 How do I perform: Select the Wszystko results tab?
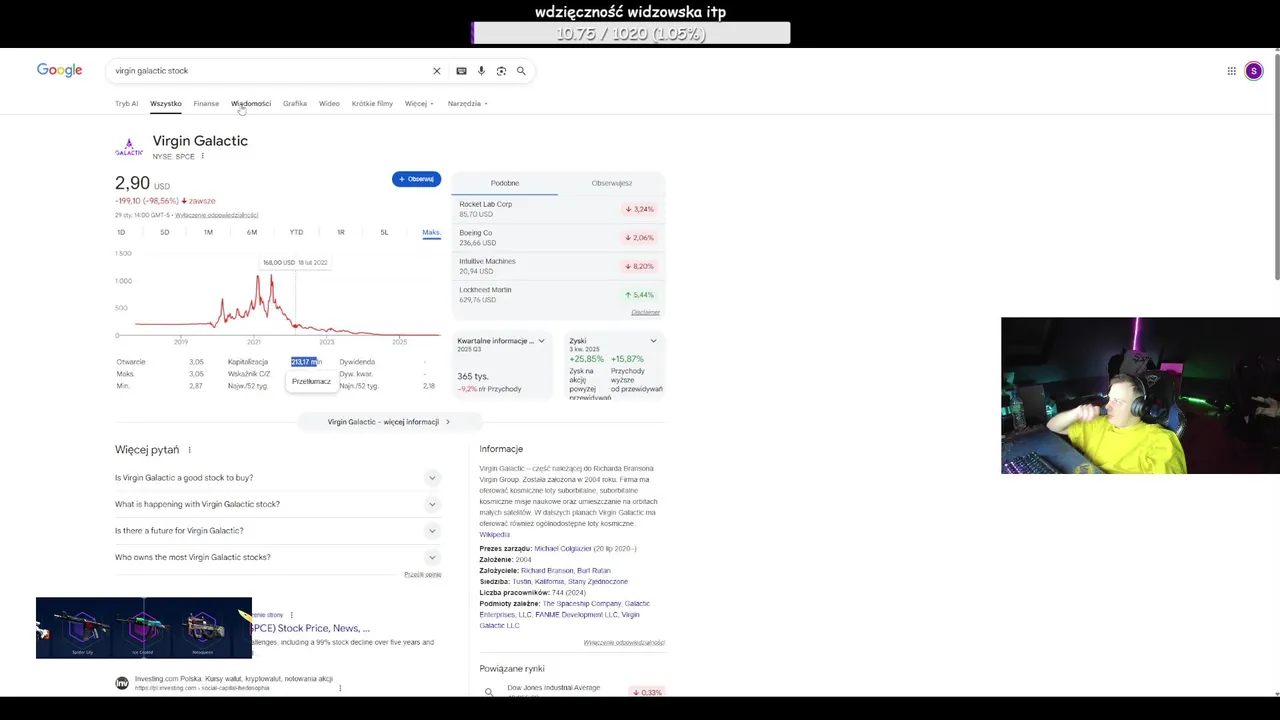pyautogui.click(x=166, y=103)
